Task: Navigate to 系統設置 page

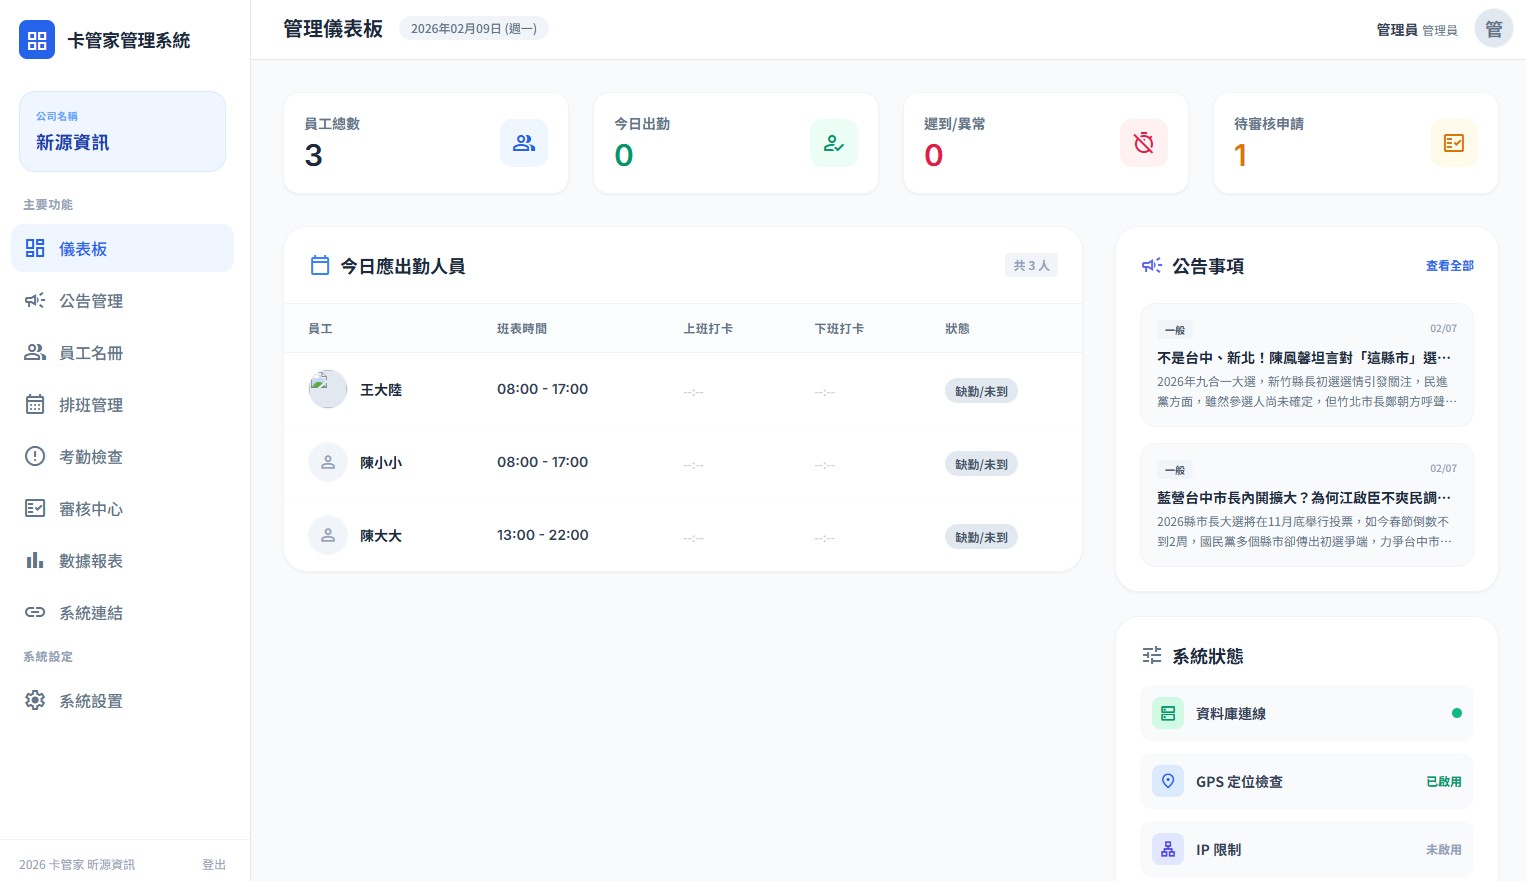Action: (x=91, y=701)
